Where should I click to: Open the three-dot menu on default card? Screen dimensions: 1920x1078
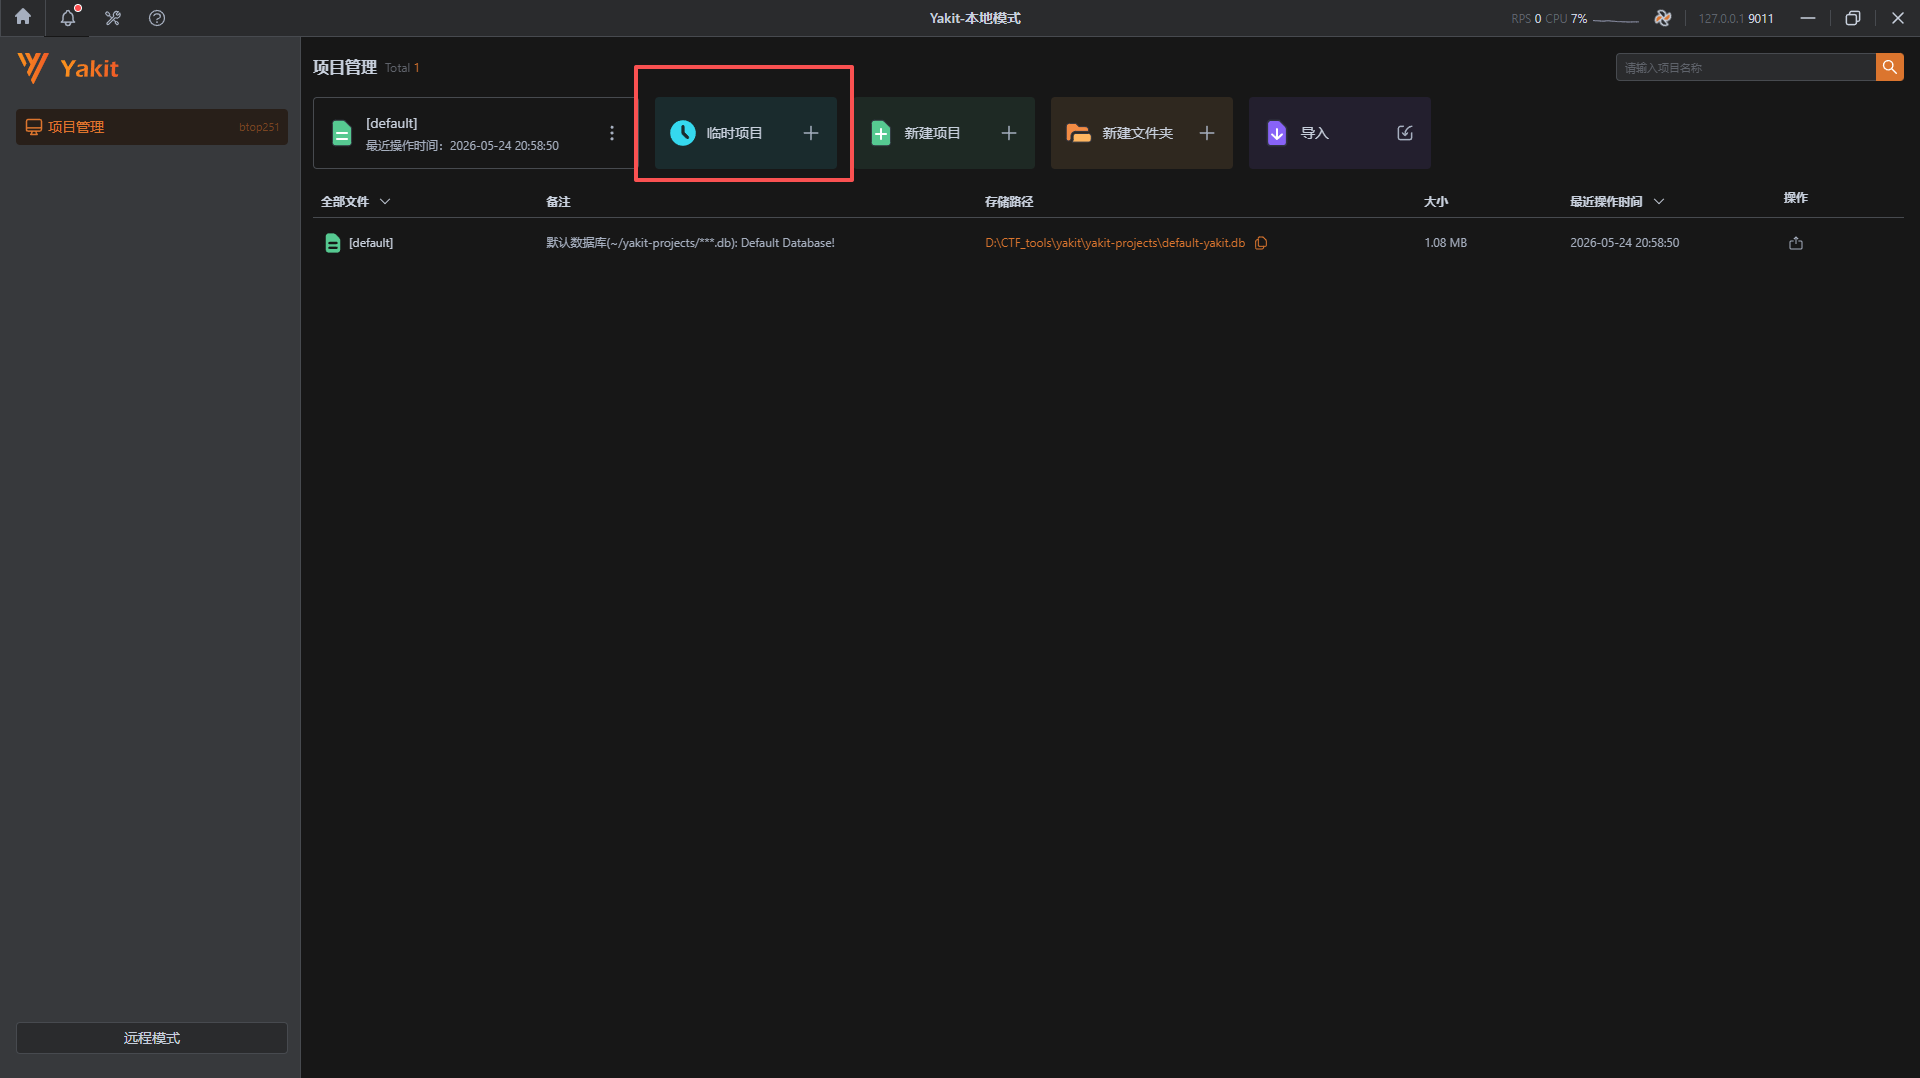[612, 133]
